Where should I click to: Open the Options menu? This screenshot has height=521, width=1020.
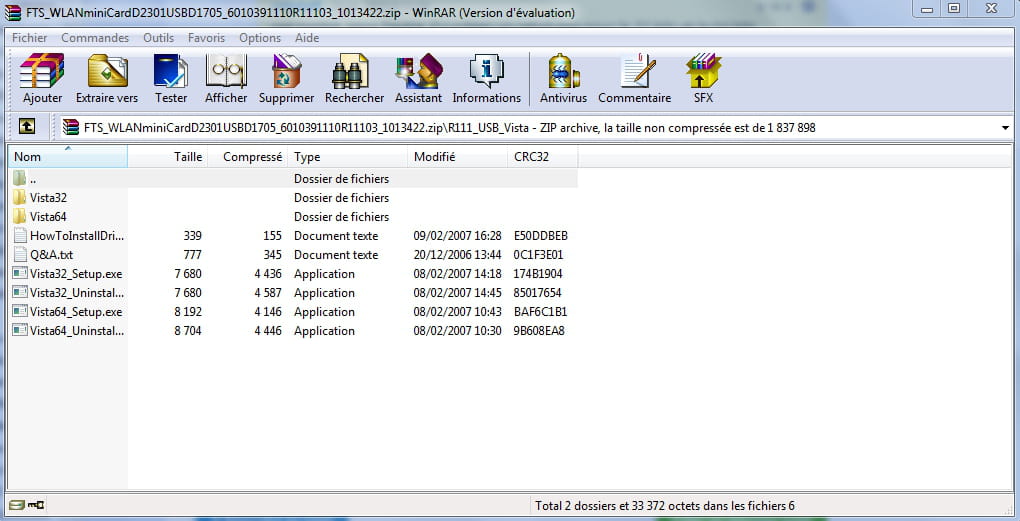click(x=260, y=38)
